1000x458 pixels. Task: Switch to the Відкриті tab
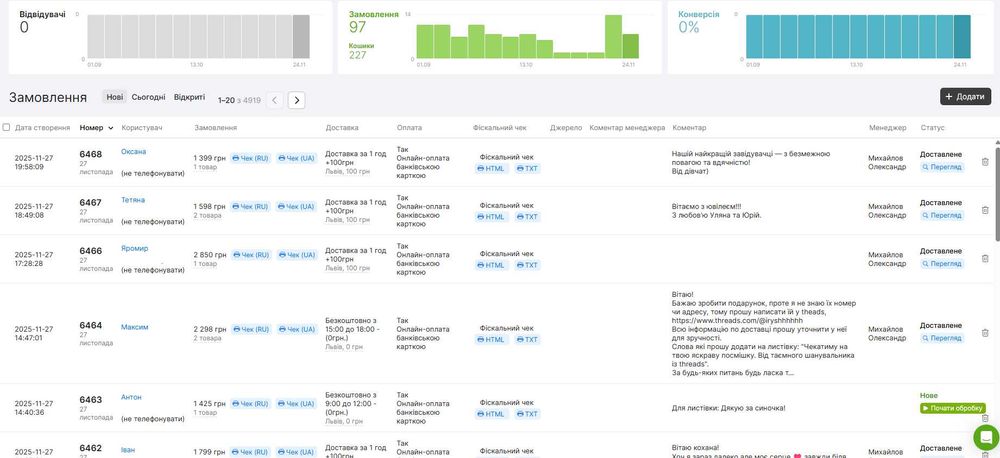[189, 97]
